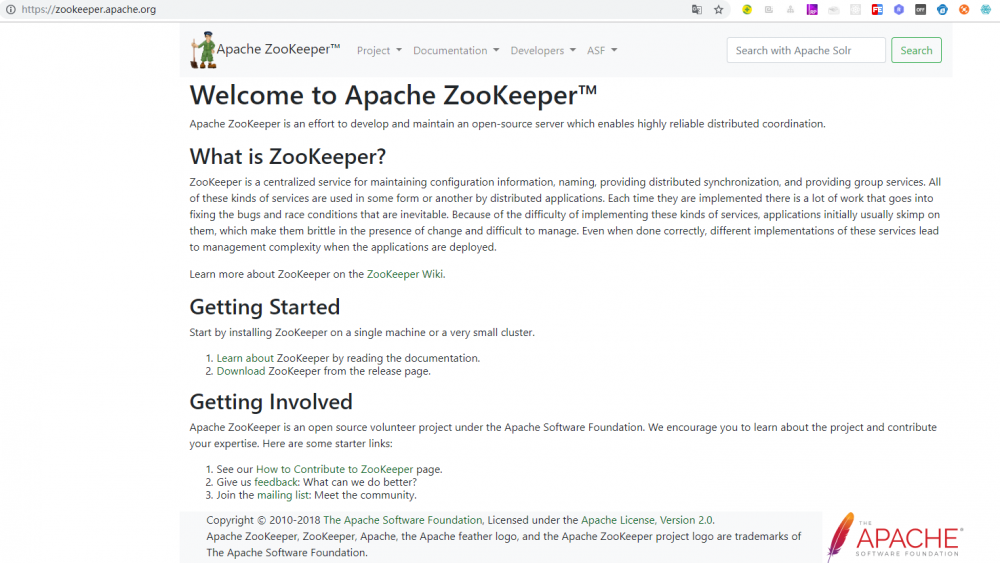1000x563 pixels.
Task: Open the ZooKeeper Wiki link
Action: [x=405, y=274]
